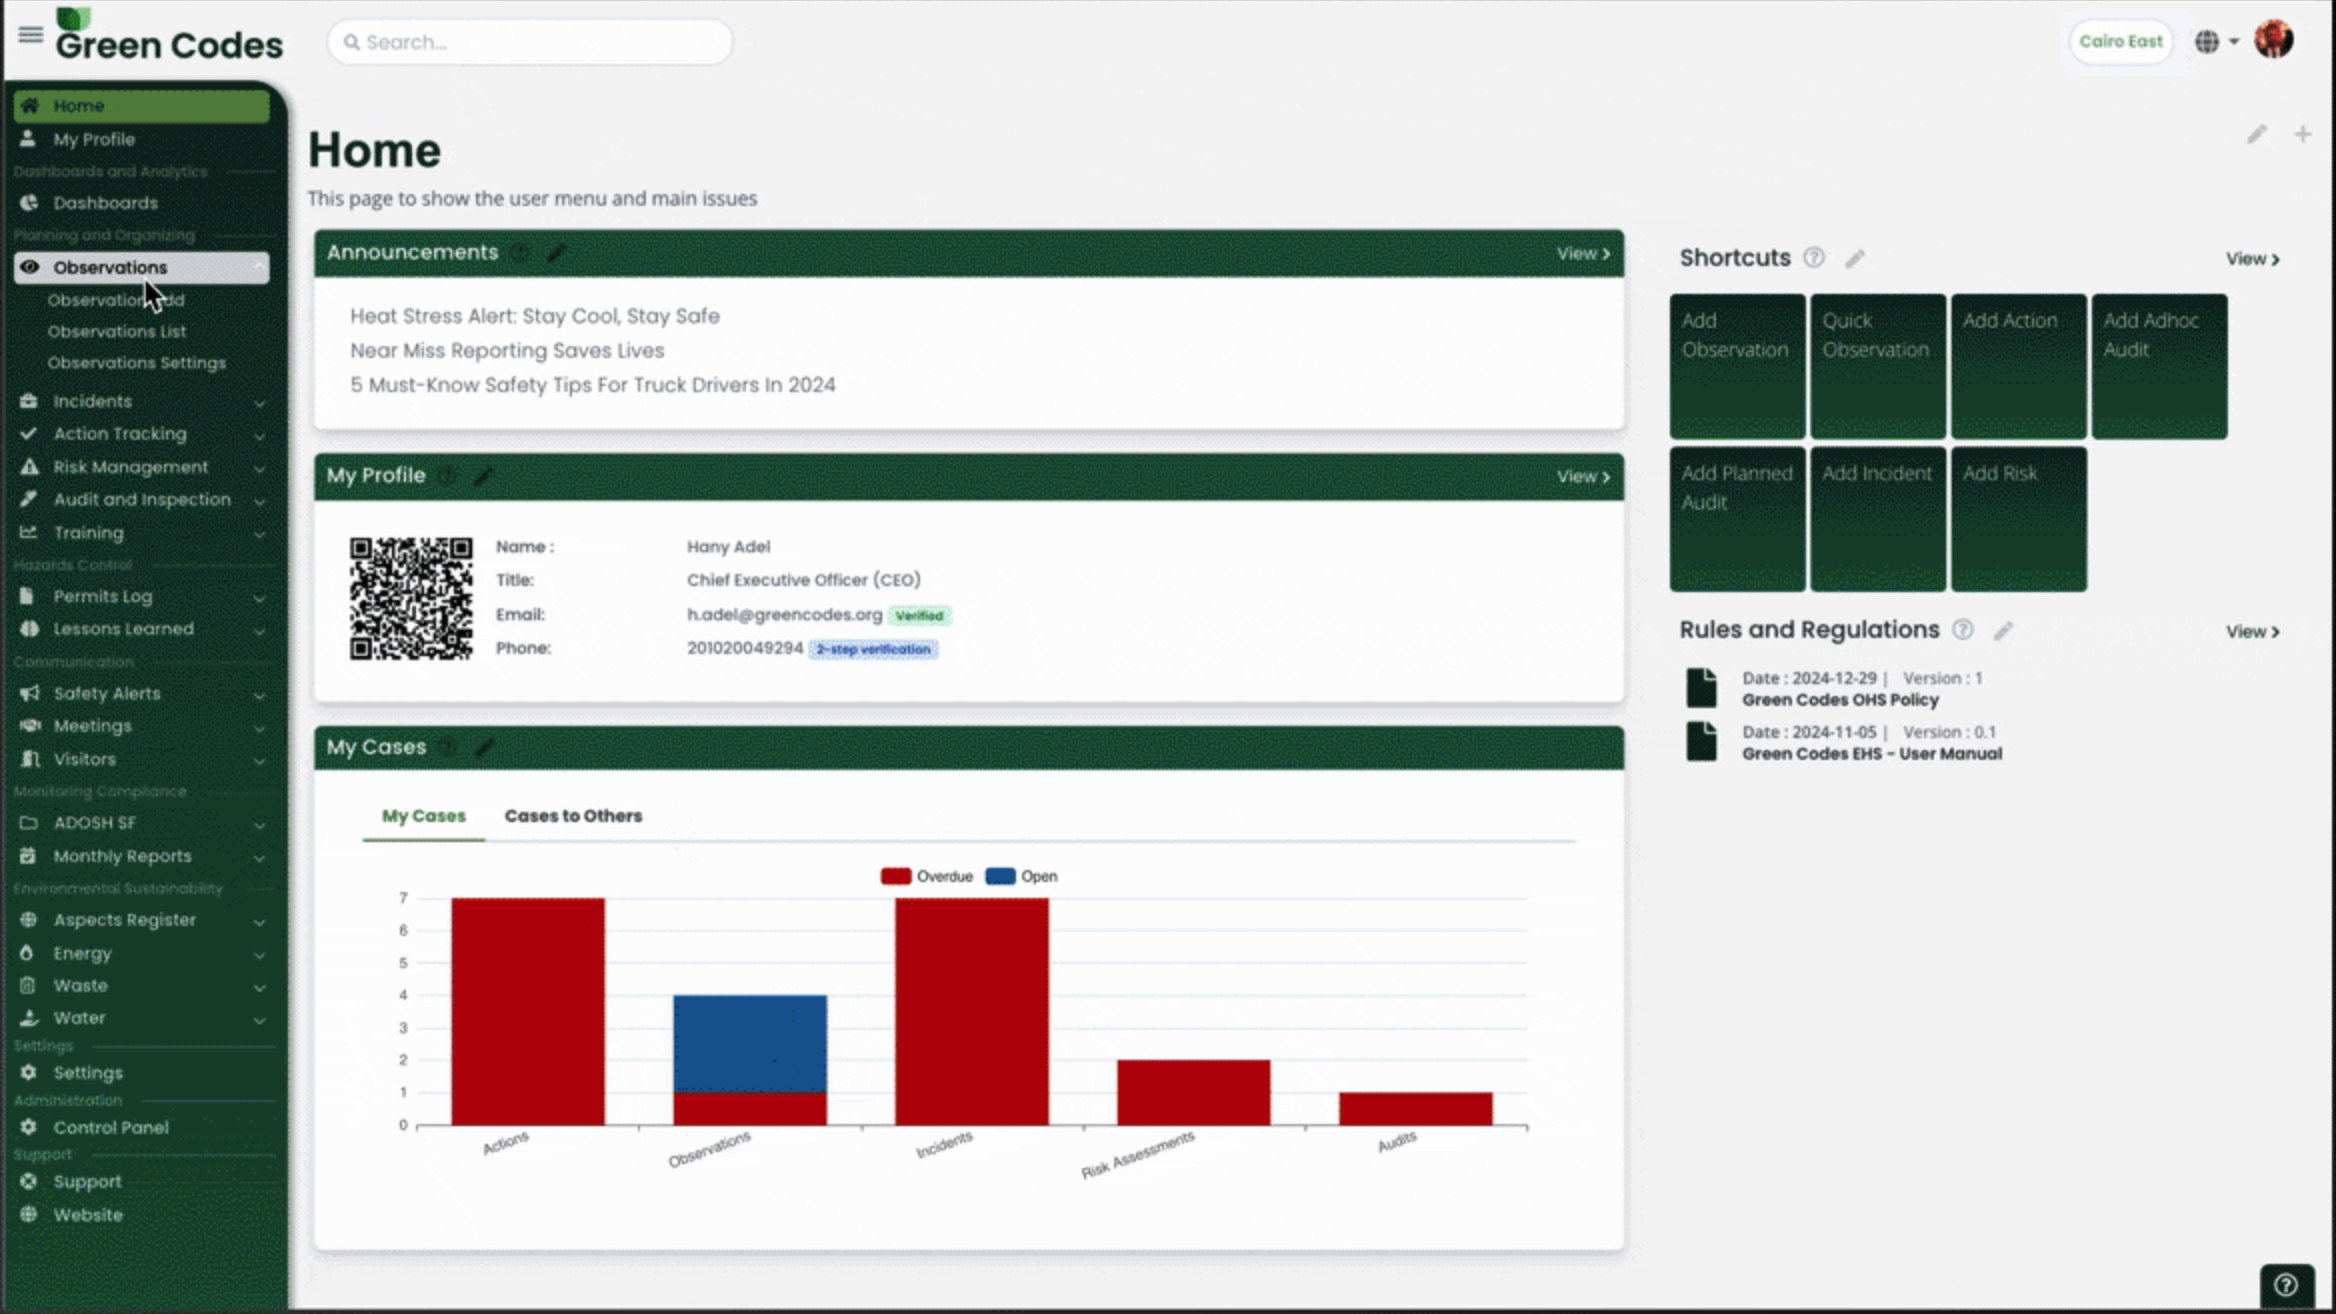The width and height of the screenshot is (2336, 1314).
Task: Toggle the Open legend series
Action: [1021, 877]
